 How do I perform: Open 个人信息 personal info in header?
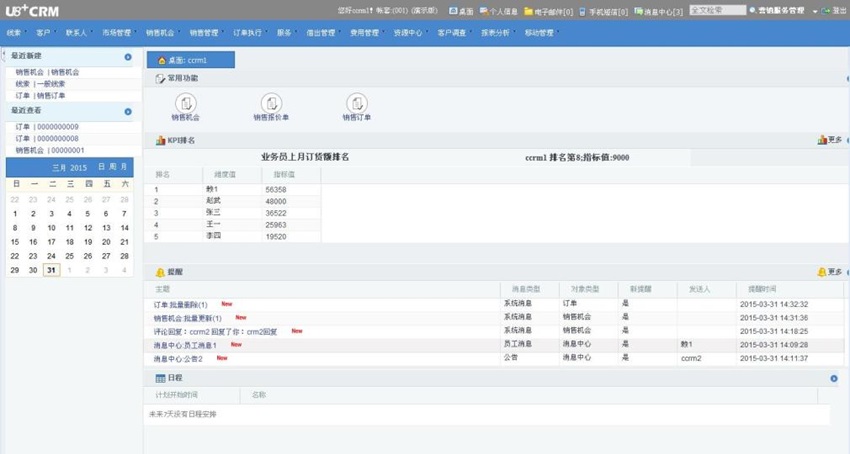498,11
